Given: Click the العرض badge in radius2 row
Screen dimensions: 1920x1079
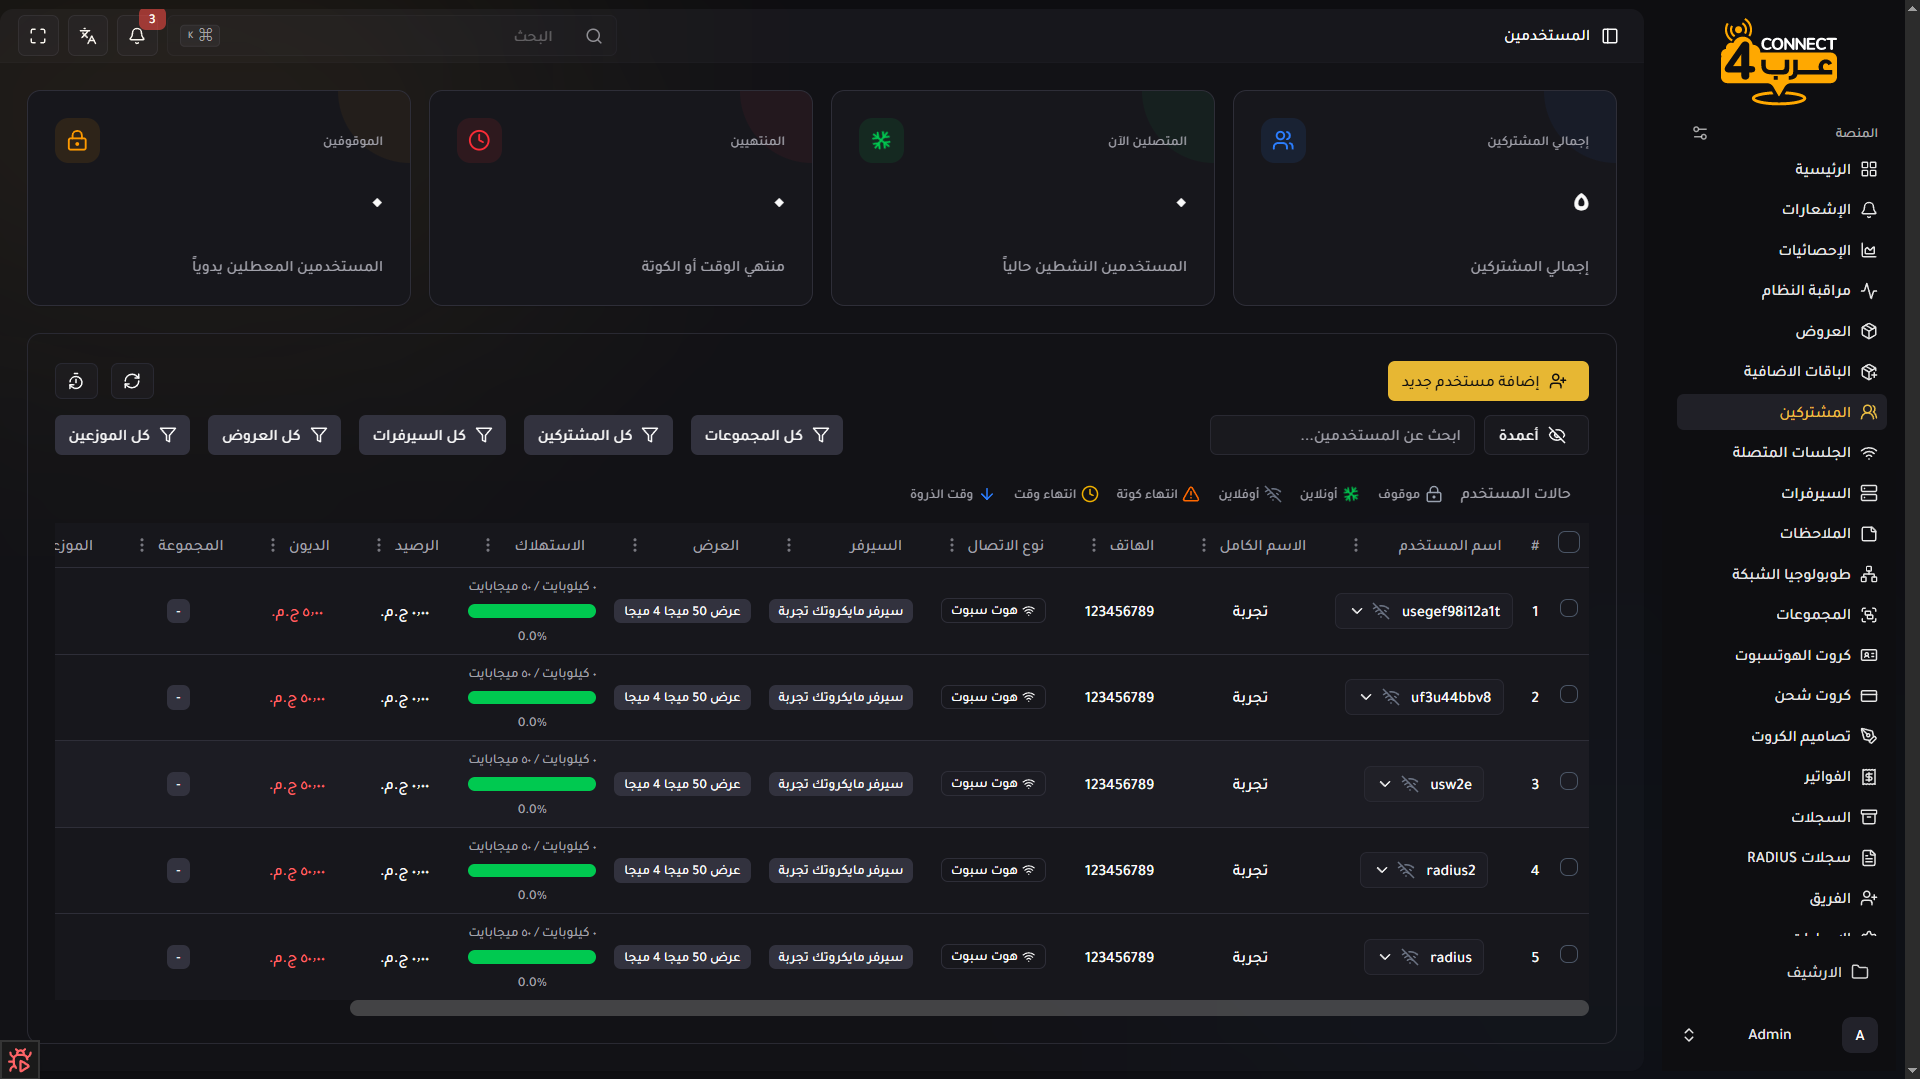Looking at the screenshot, I should pyautogui.click(x=682, y=870).
